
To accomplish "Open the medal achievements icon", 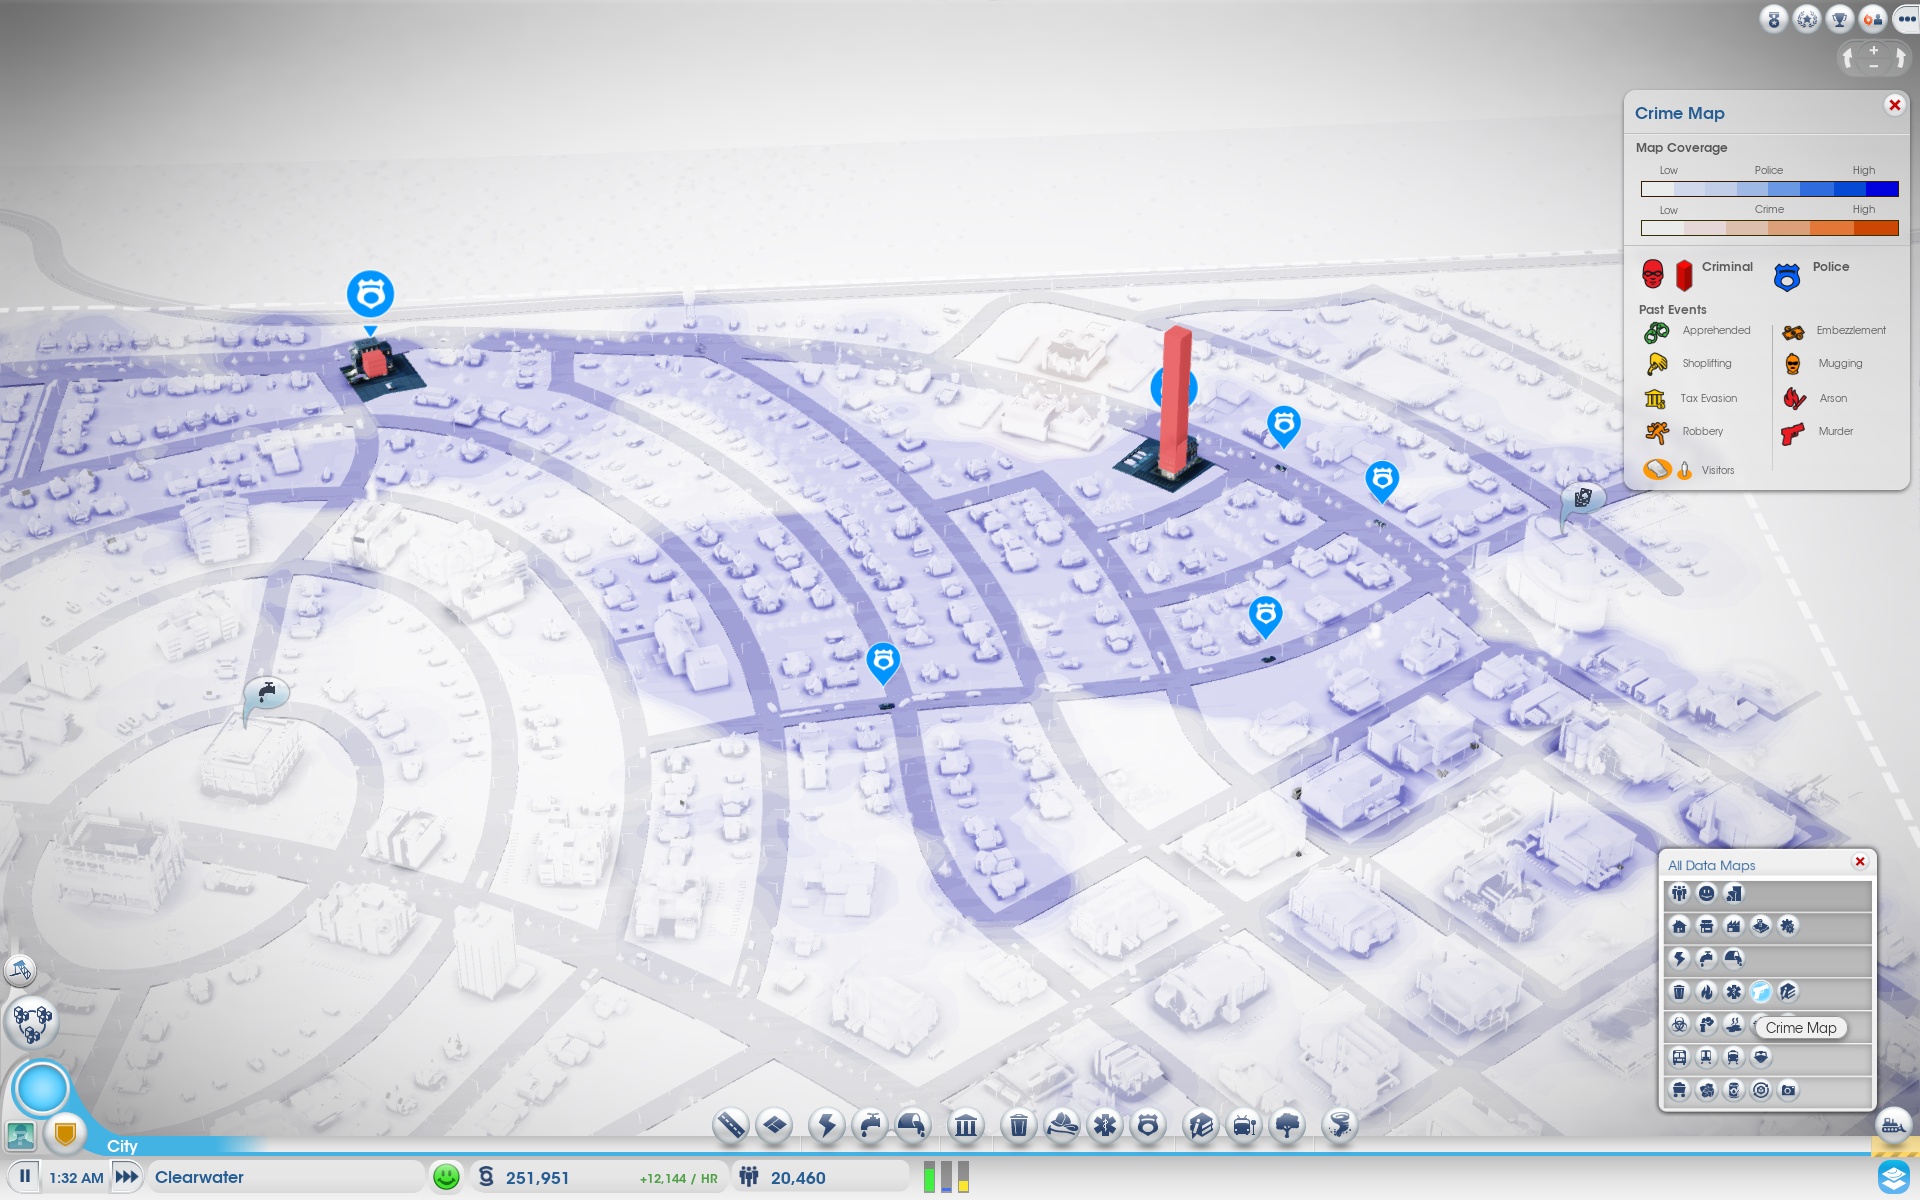I will point(1774,19).
